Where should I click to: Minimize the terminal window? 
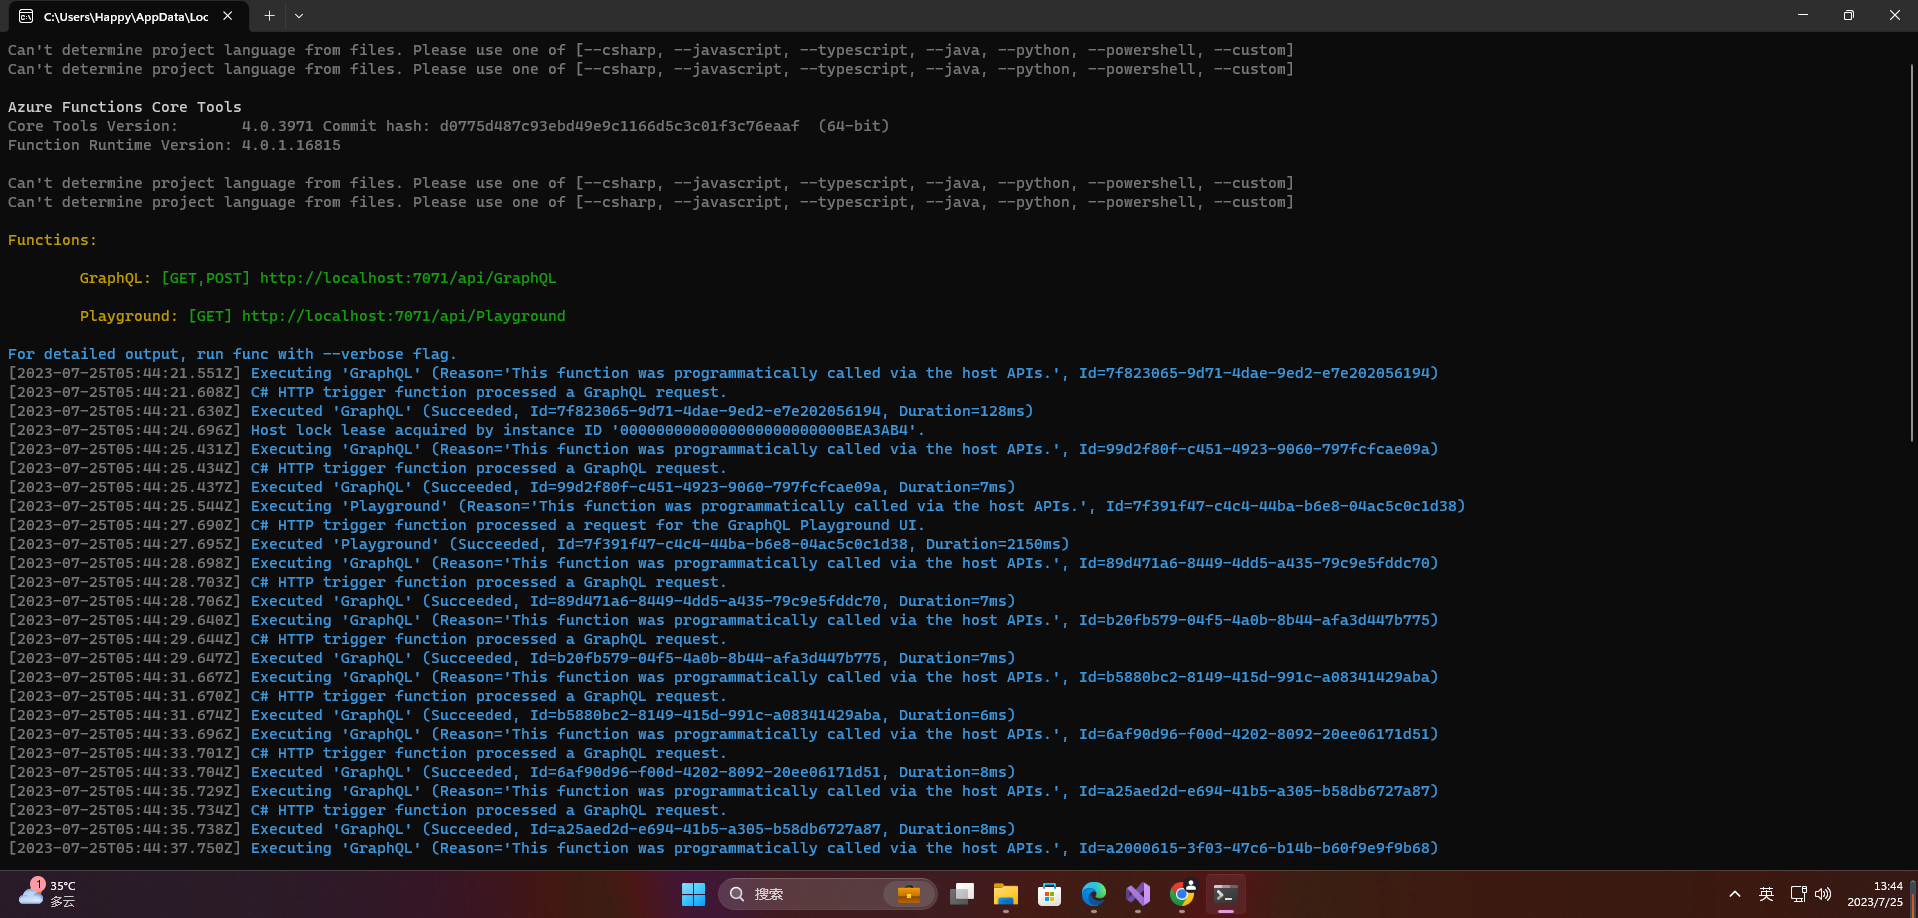(x=1803, y=15)
